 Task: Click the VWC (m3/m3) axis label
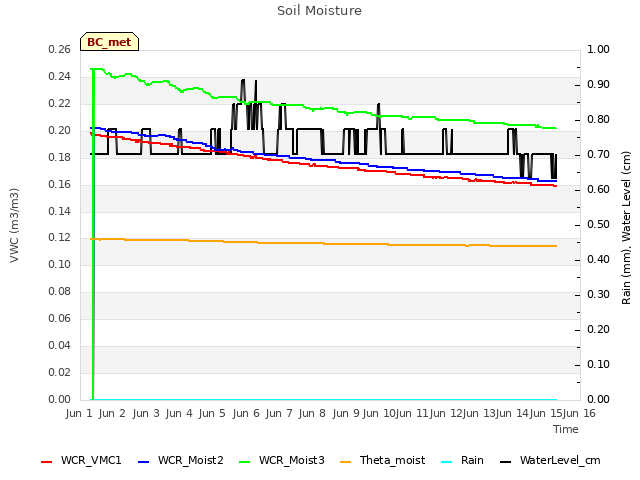(14, 225)
